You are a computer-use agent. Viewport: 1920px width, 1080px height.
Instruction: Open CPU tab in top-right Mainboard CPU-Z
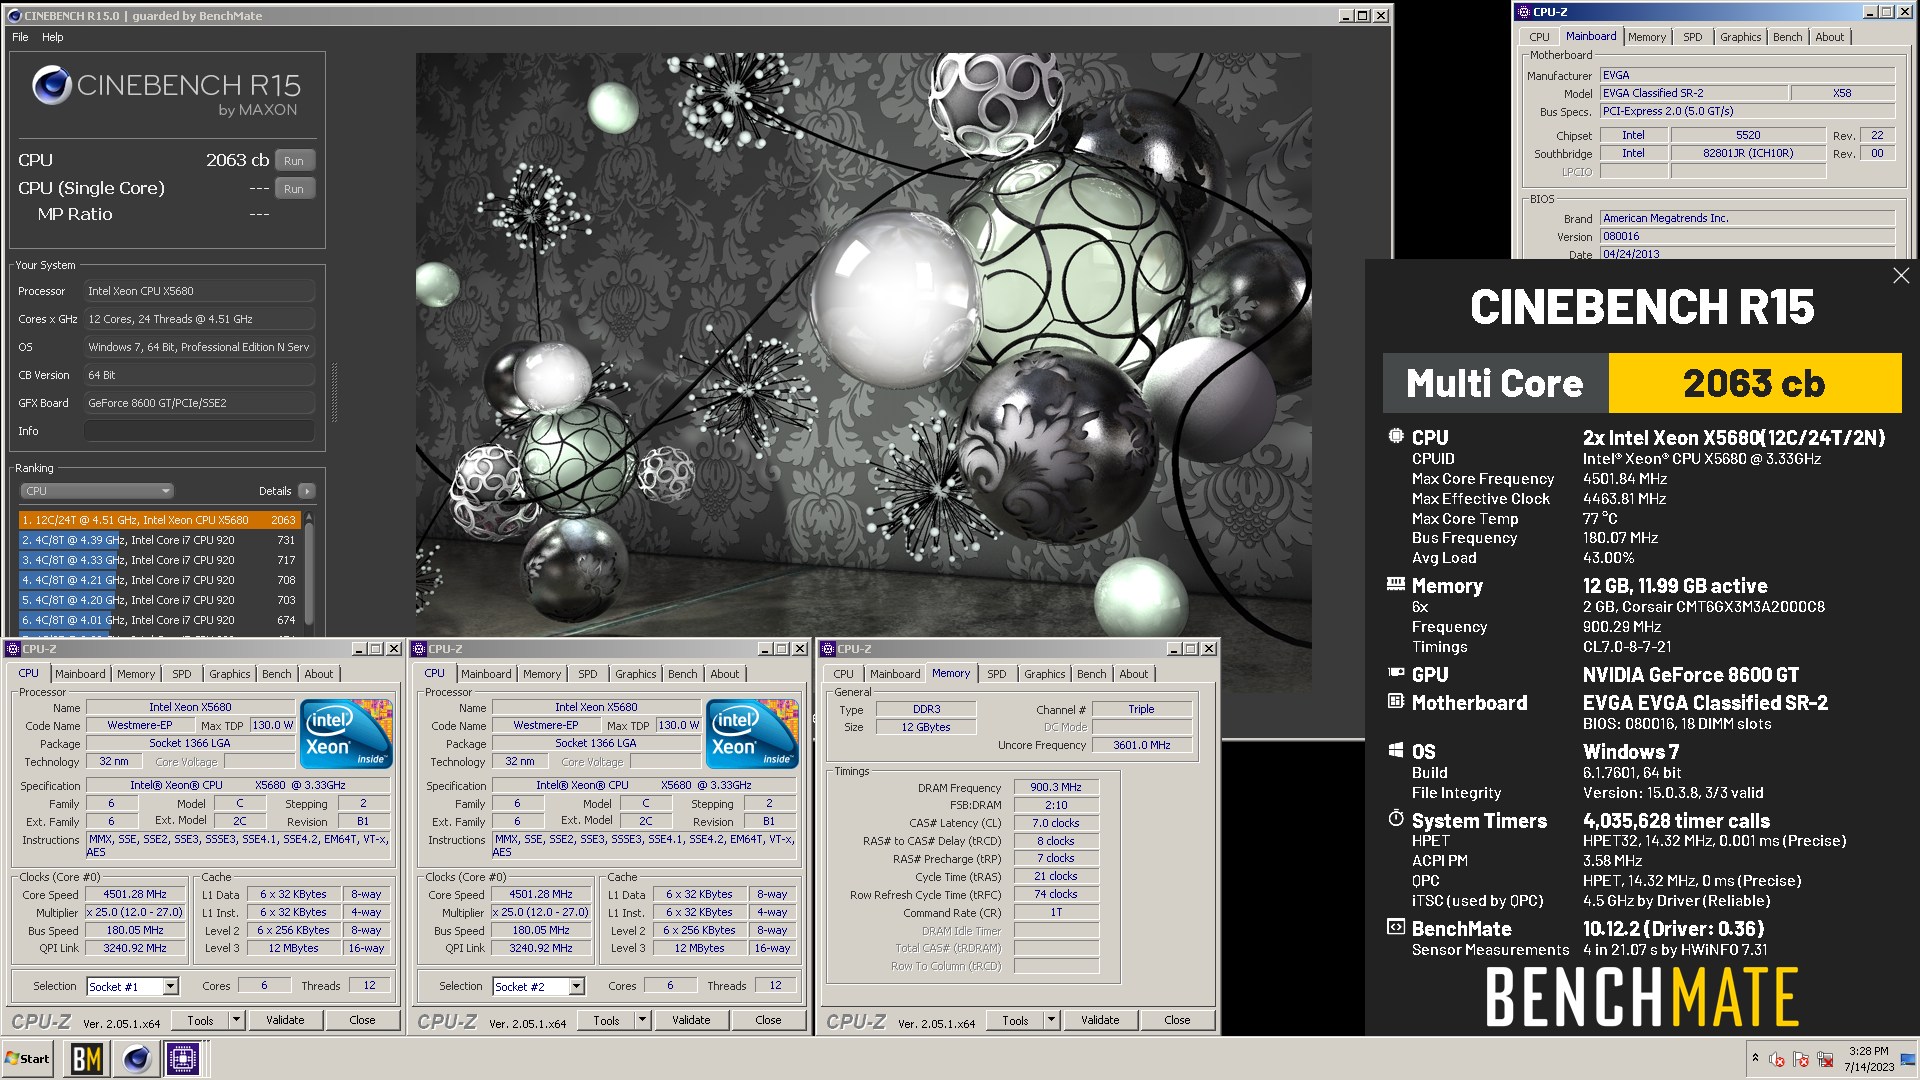point(1539,37)
